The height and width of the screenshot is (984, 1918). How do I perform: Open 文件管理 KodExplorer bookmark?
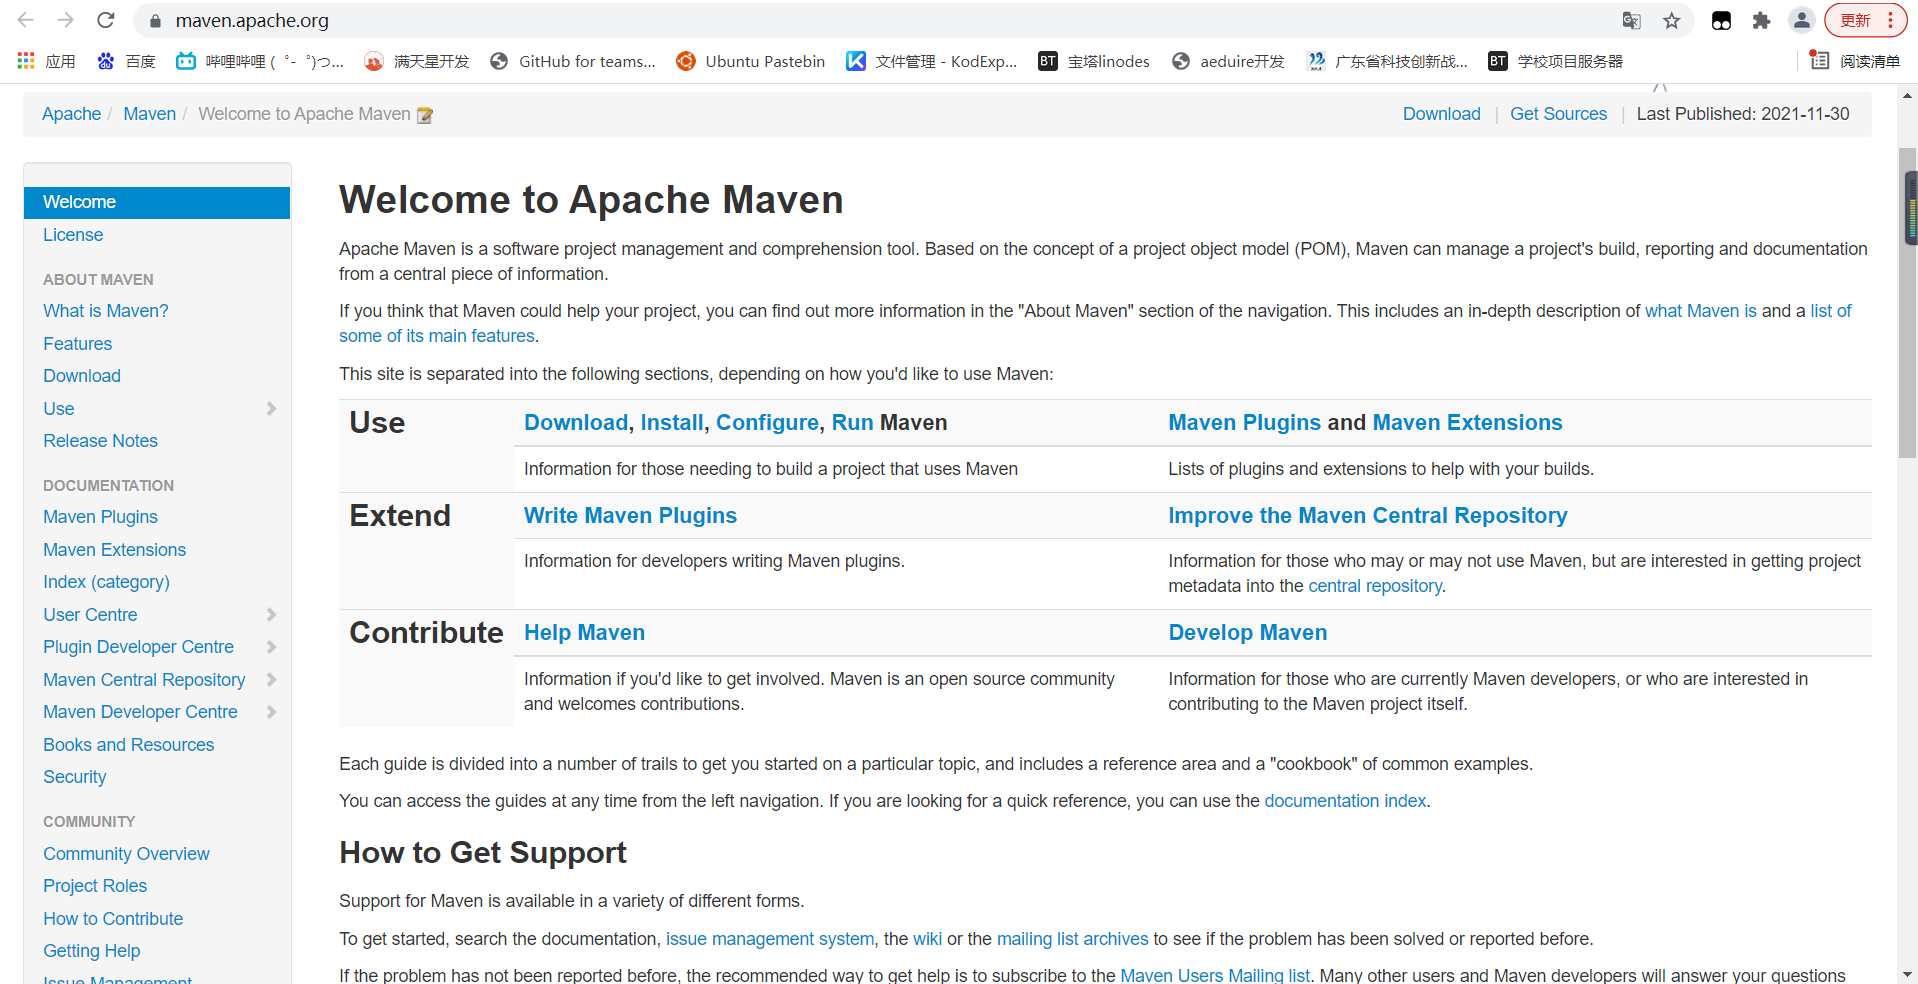932,61
